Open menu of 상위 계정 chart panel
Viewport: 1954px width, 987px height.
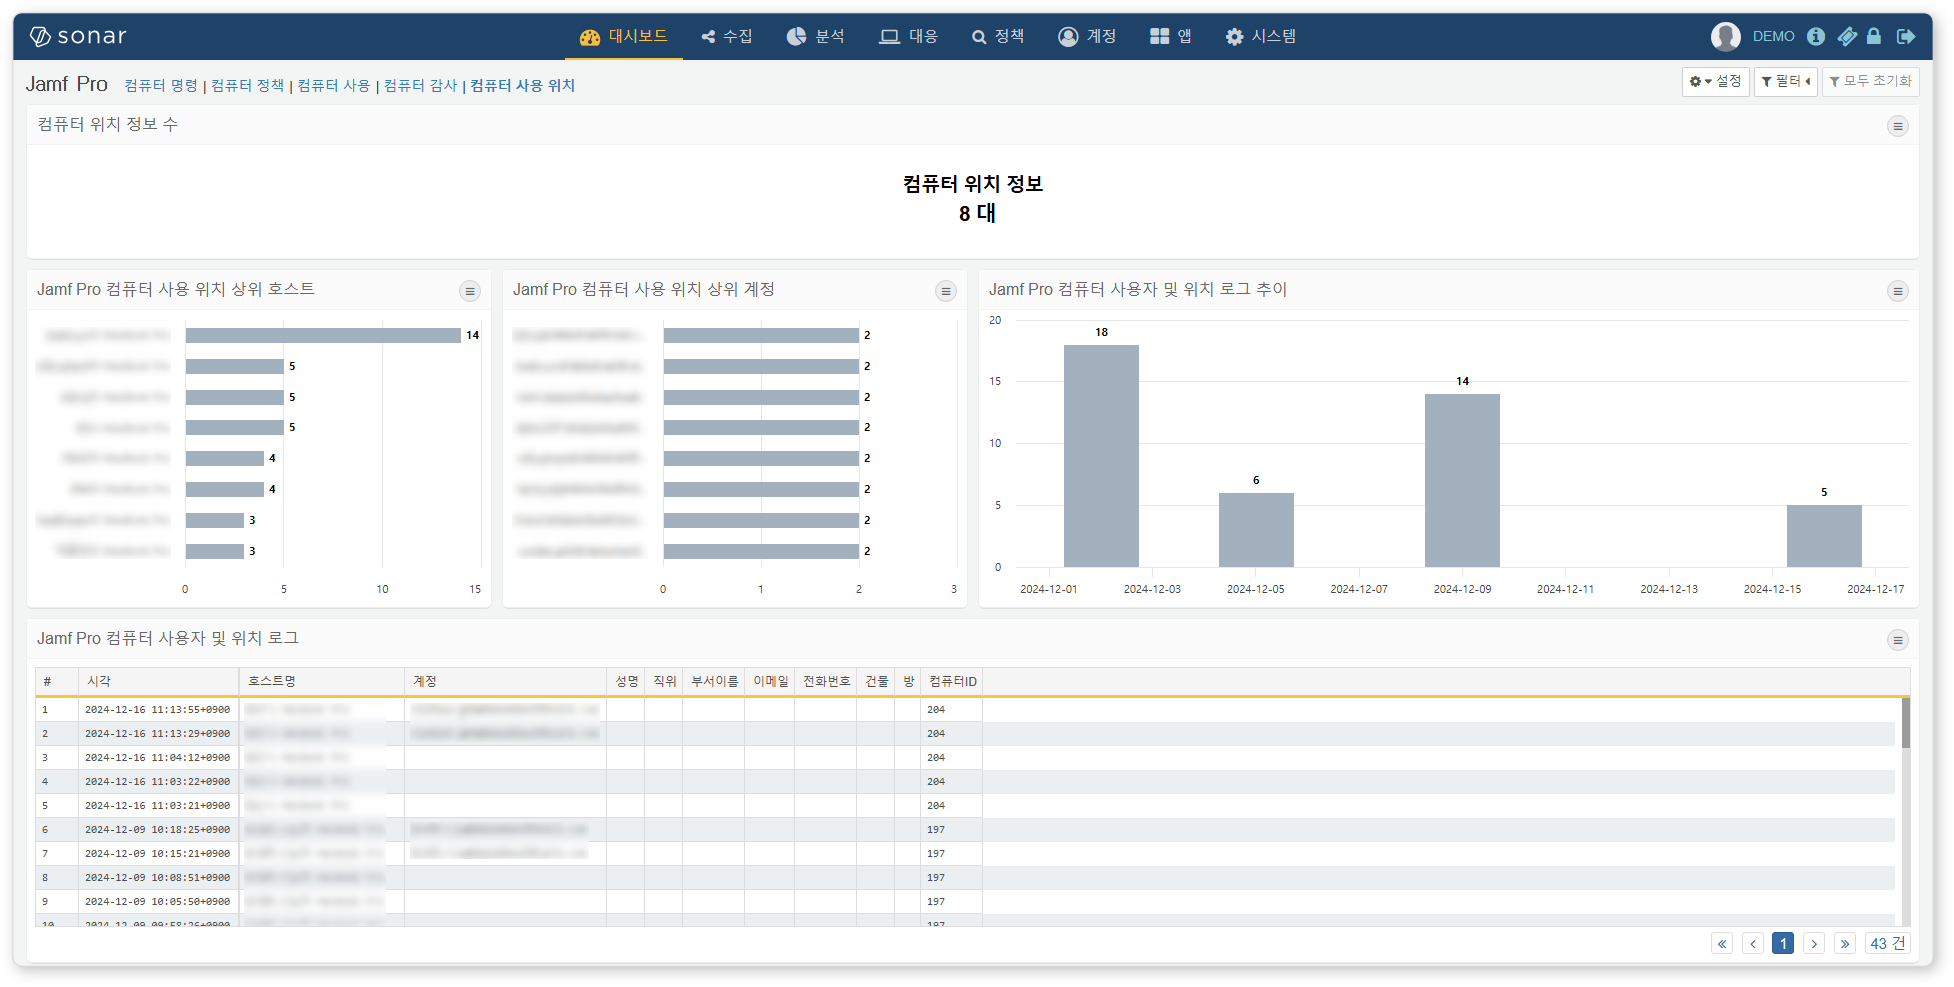[x=945, y=291]
